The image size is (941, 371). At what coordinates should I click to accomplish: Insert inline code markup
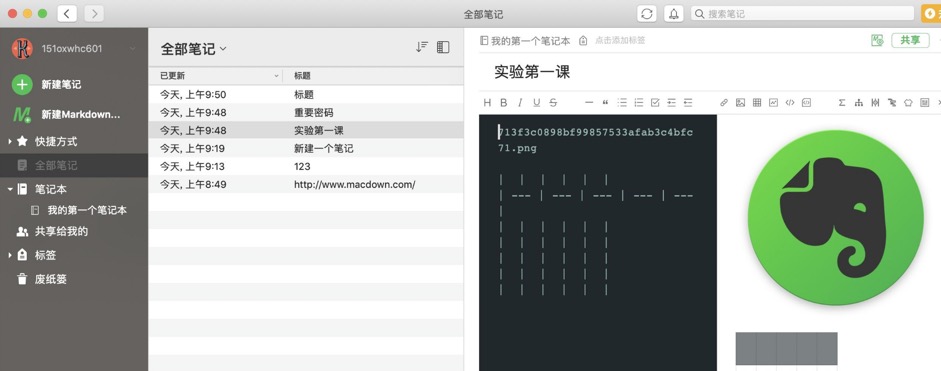(x=790, y=103)
